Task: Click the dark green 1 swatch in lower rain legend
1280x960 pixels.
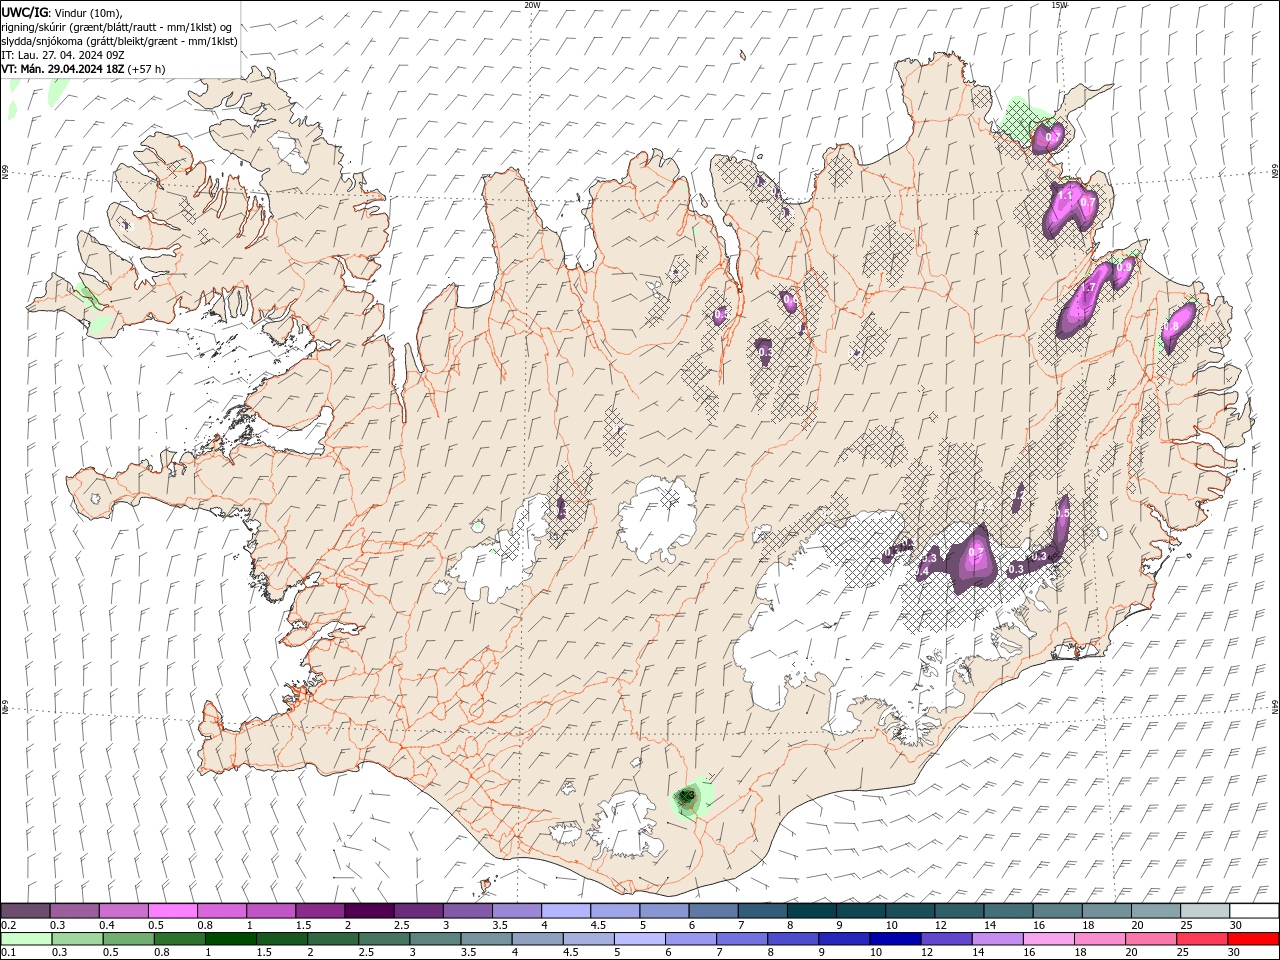Action: [231, 939]
